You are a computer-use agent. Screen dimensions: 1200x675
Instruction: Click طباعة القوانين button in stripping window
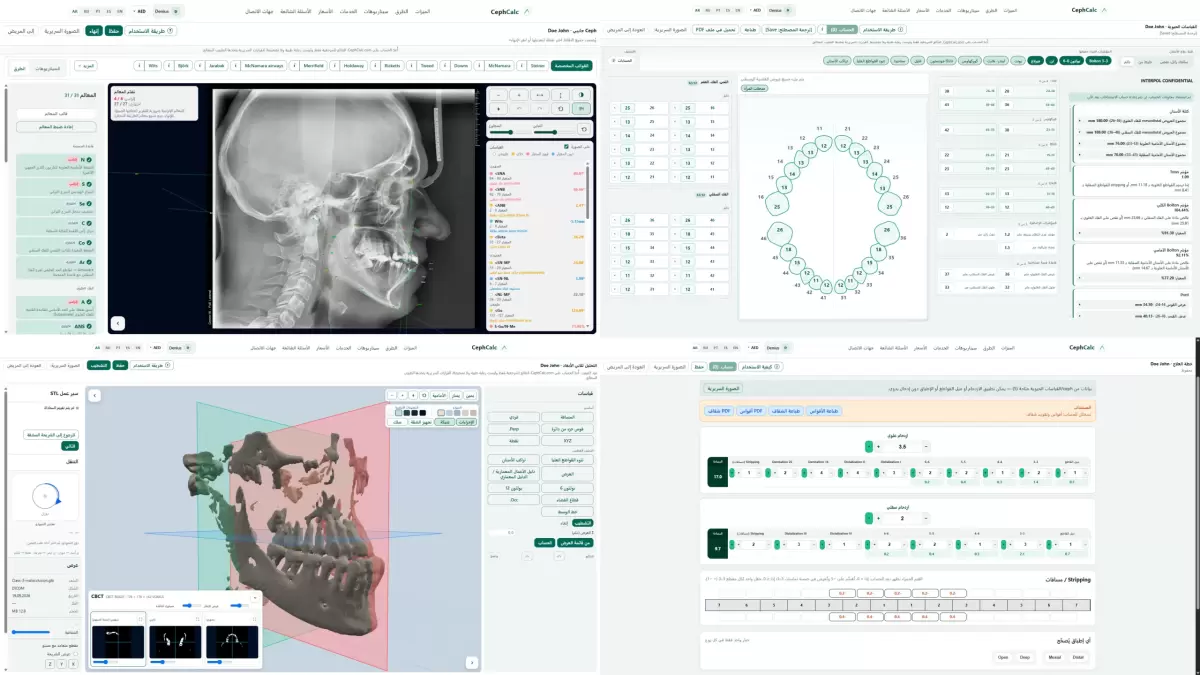[824, 411]
